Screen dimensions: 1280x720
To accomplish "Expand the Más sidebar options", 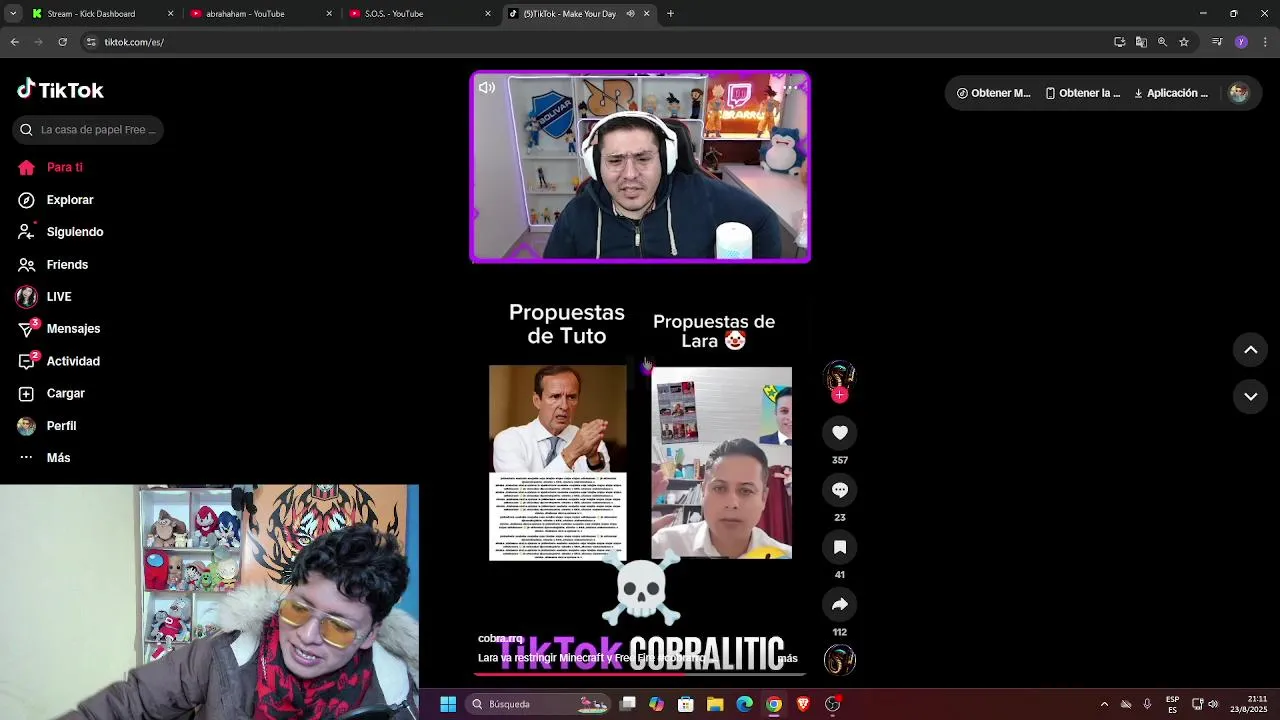I will (44, 458).
